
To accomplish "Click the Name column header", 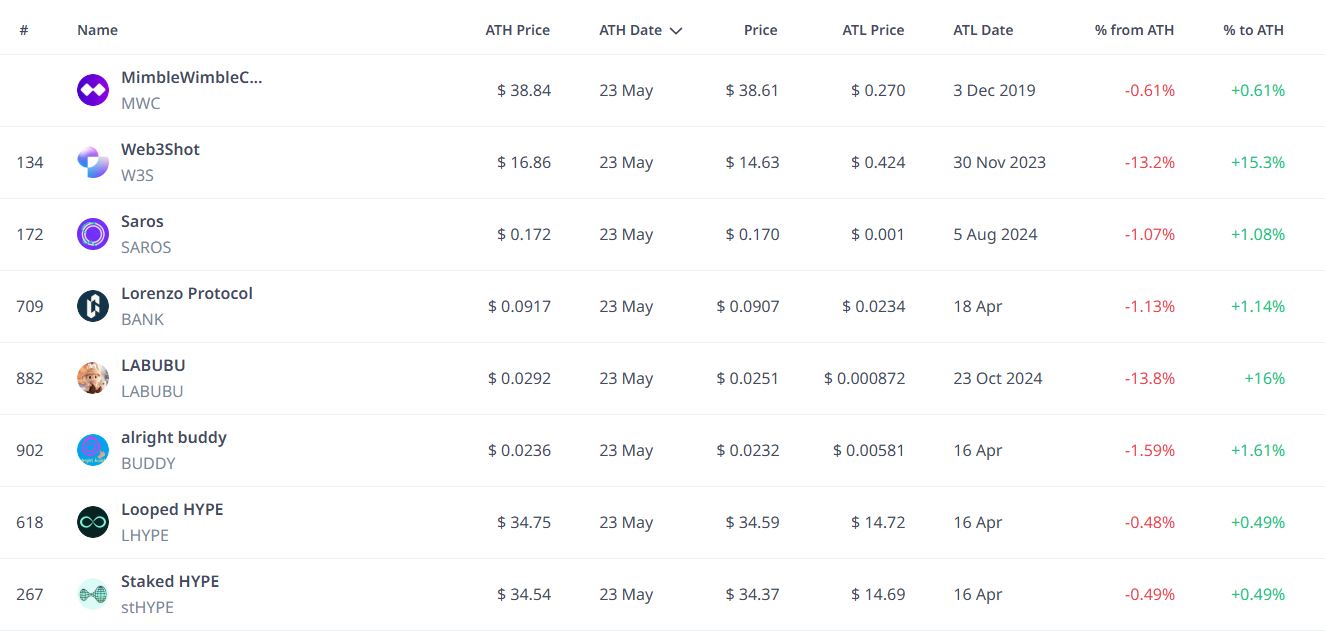I will click(97, 30).
